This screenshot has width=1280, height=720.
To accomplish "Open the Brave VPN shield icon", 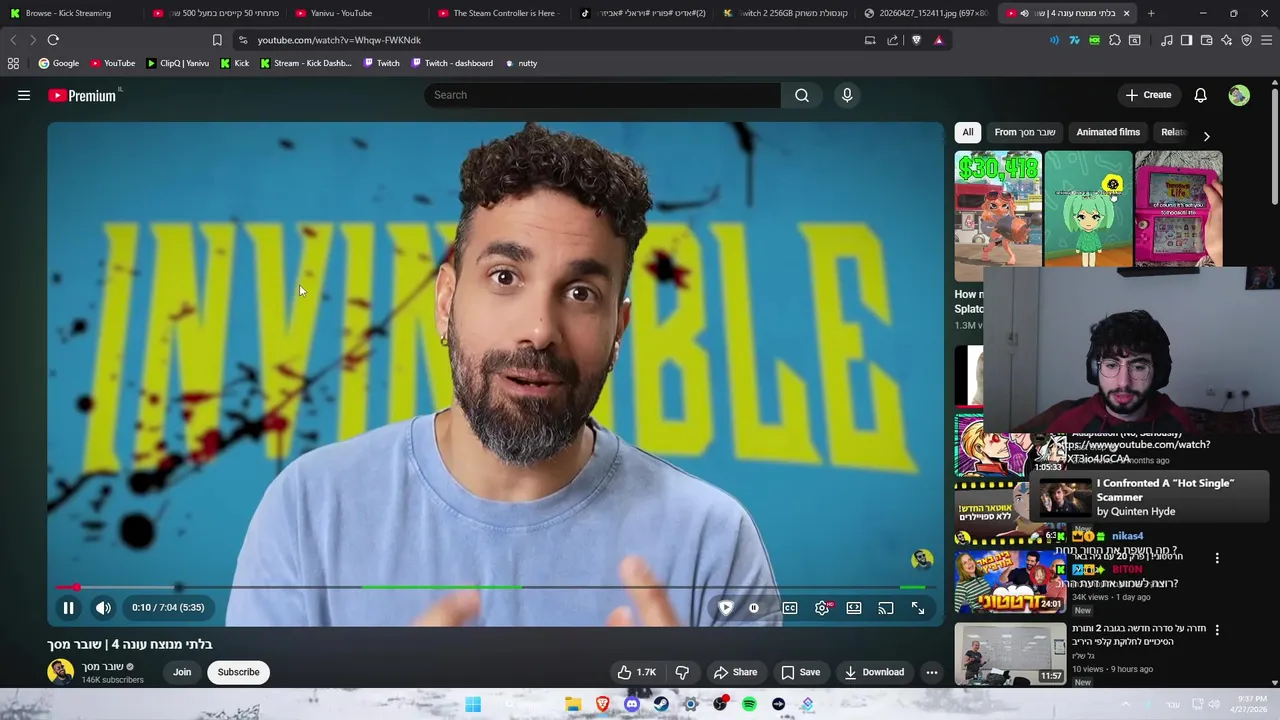I will pyautogui.click(x=1246, y=40).
